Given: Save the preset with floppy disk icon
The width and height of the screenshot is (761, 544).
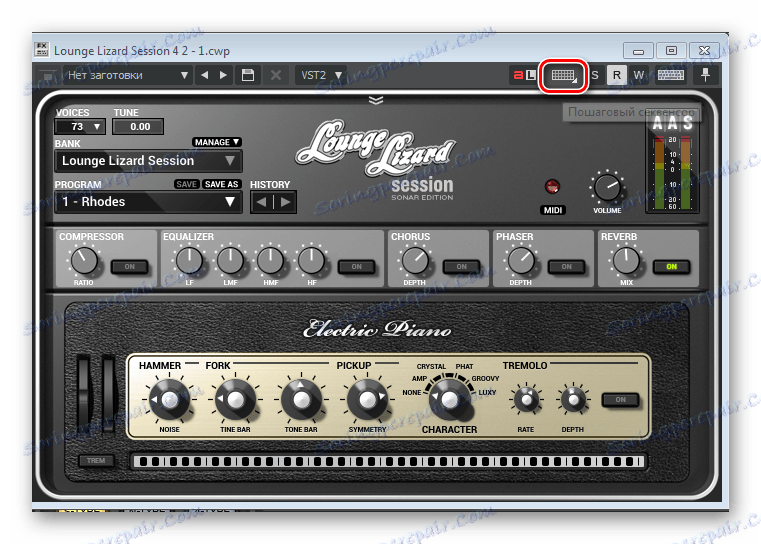Looking at the screenshot, I should (x=248, y=75).
